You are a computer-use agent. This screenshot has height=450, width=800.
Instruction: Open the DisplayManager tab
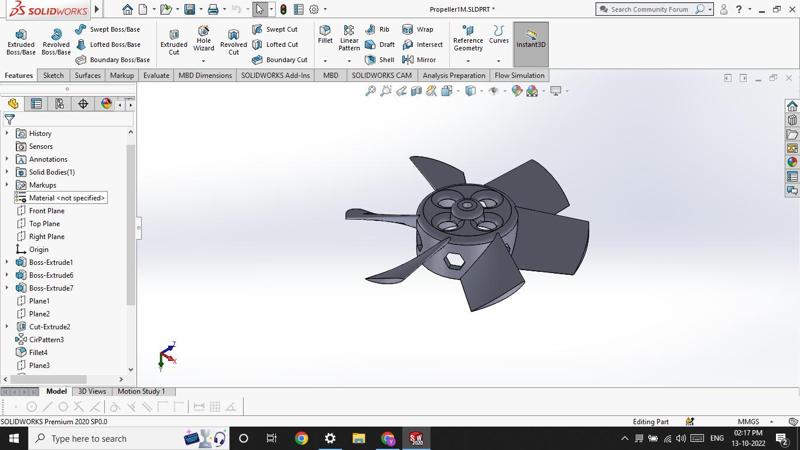(106, 104)
